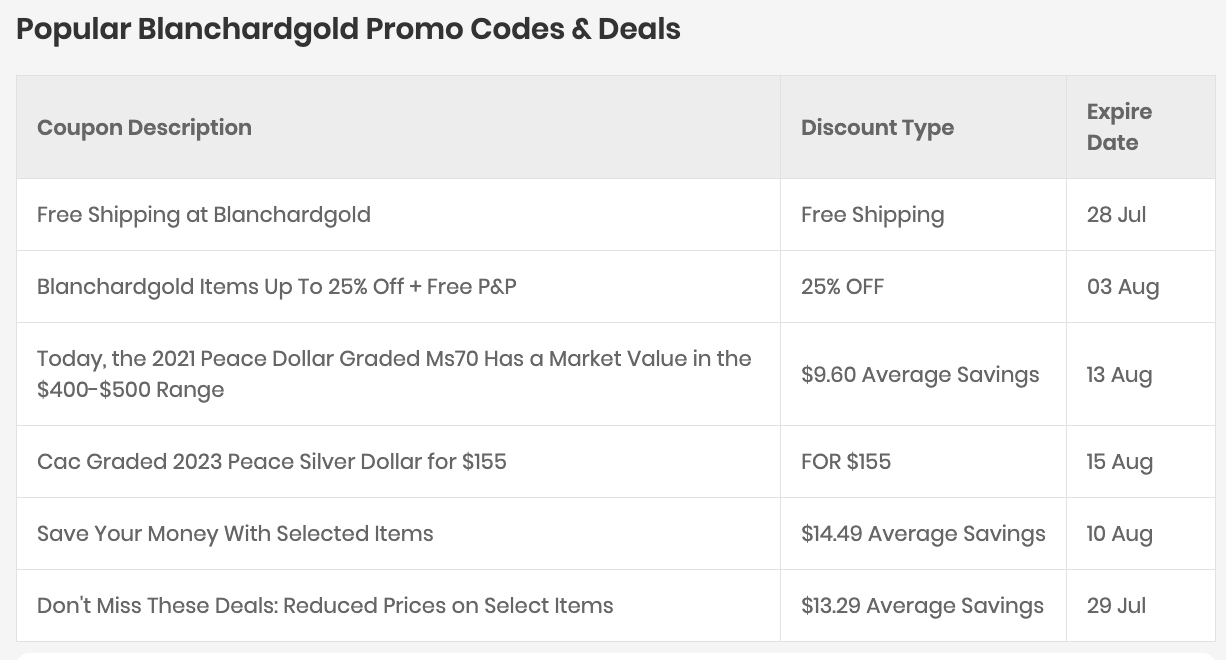Screen dimensions: 1226x660
Task: Click the Expire Date column header
Action: click(x=1119, y=127)
